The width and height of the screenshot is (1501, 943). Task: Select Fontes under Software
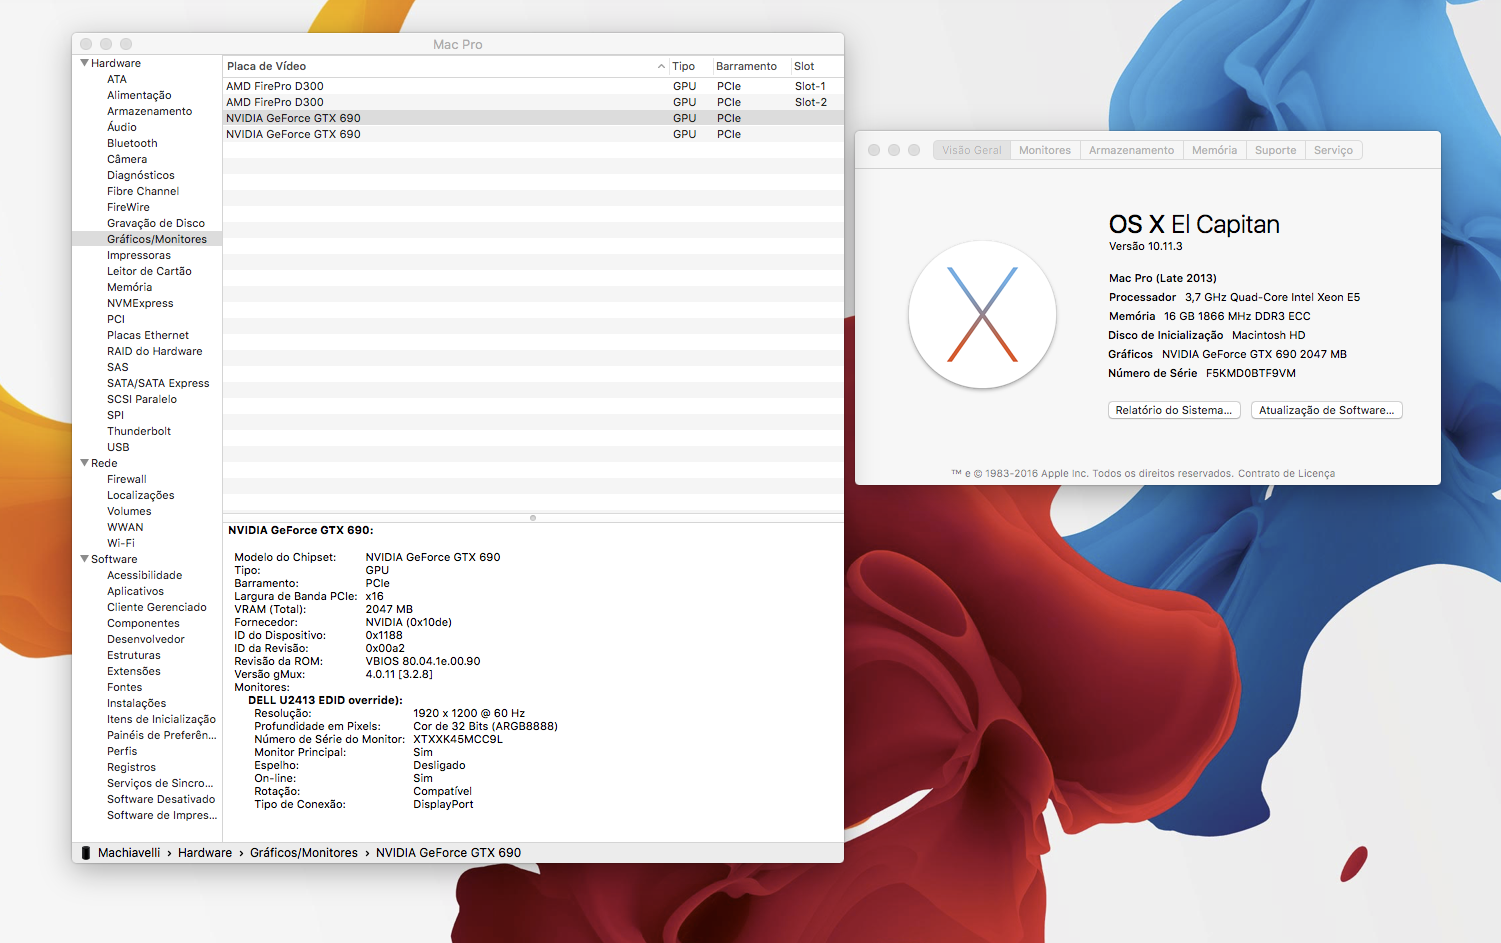[125, 687]
